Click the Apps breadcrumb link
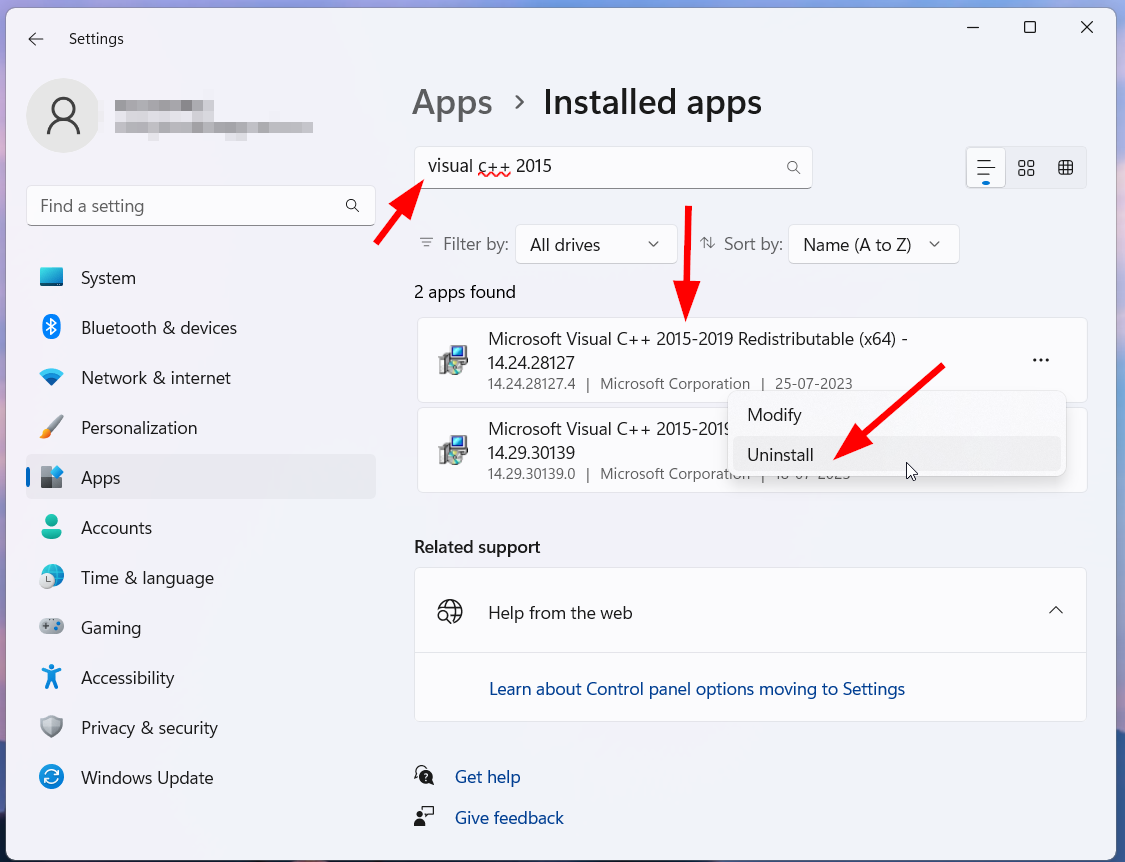This screenshot has height=862, width=1125. 452,103
